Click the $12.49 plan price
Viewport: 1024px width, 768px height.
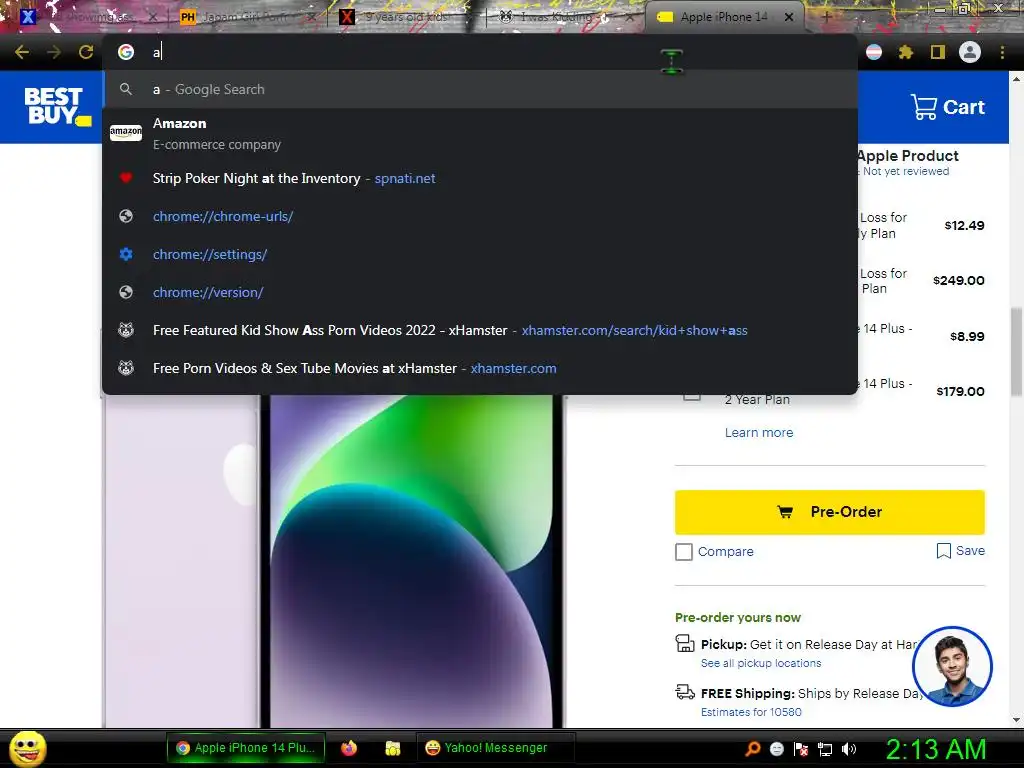click(964, 225)
